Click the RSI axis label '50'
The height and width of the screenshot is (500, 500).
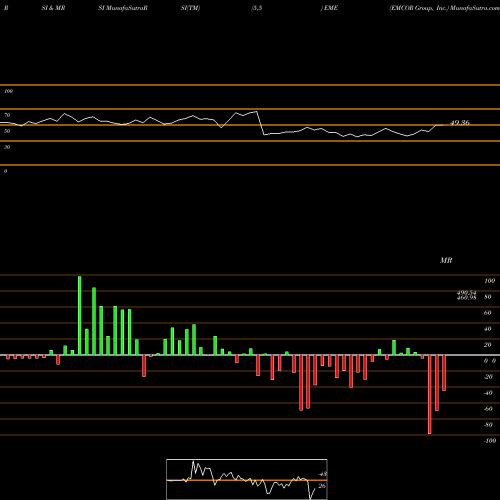[x=7, y=131]
